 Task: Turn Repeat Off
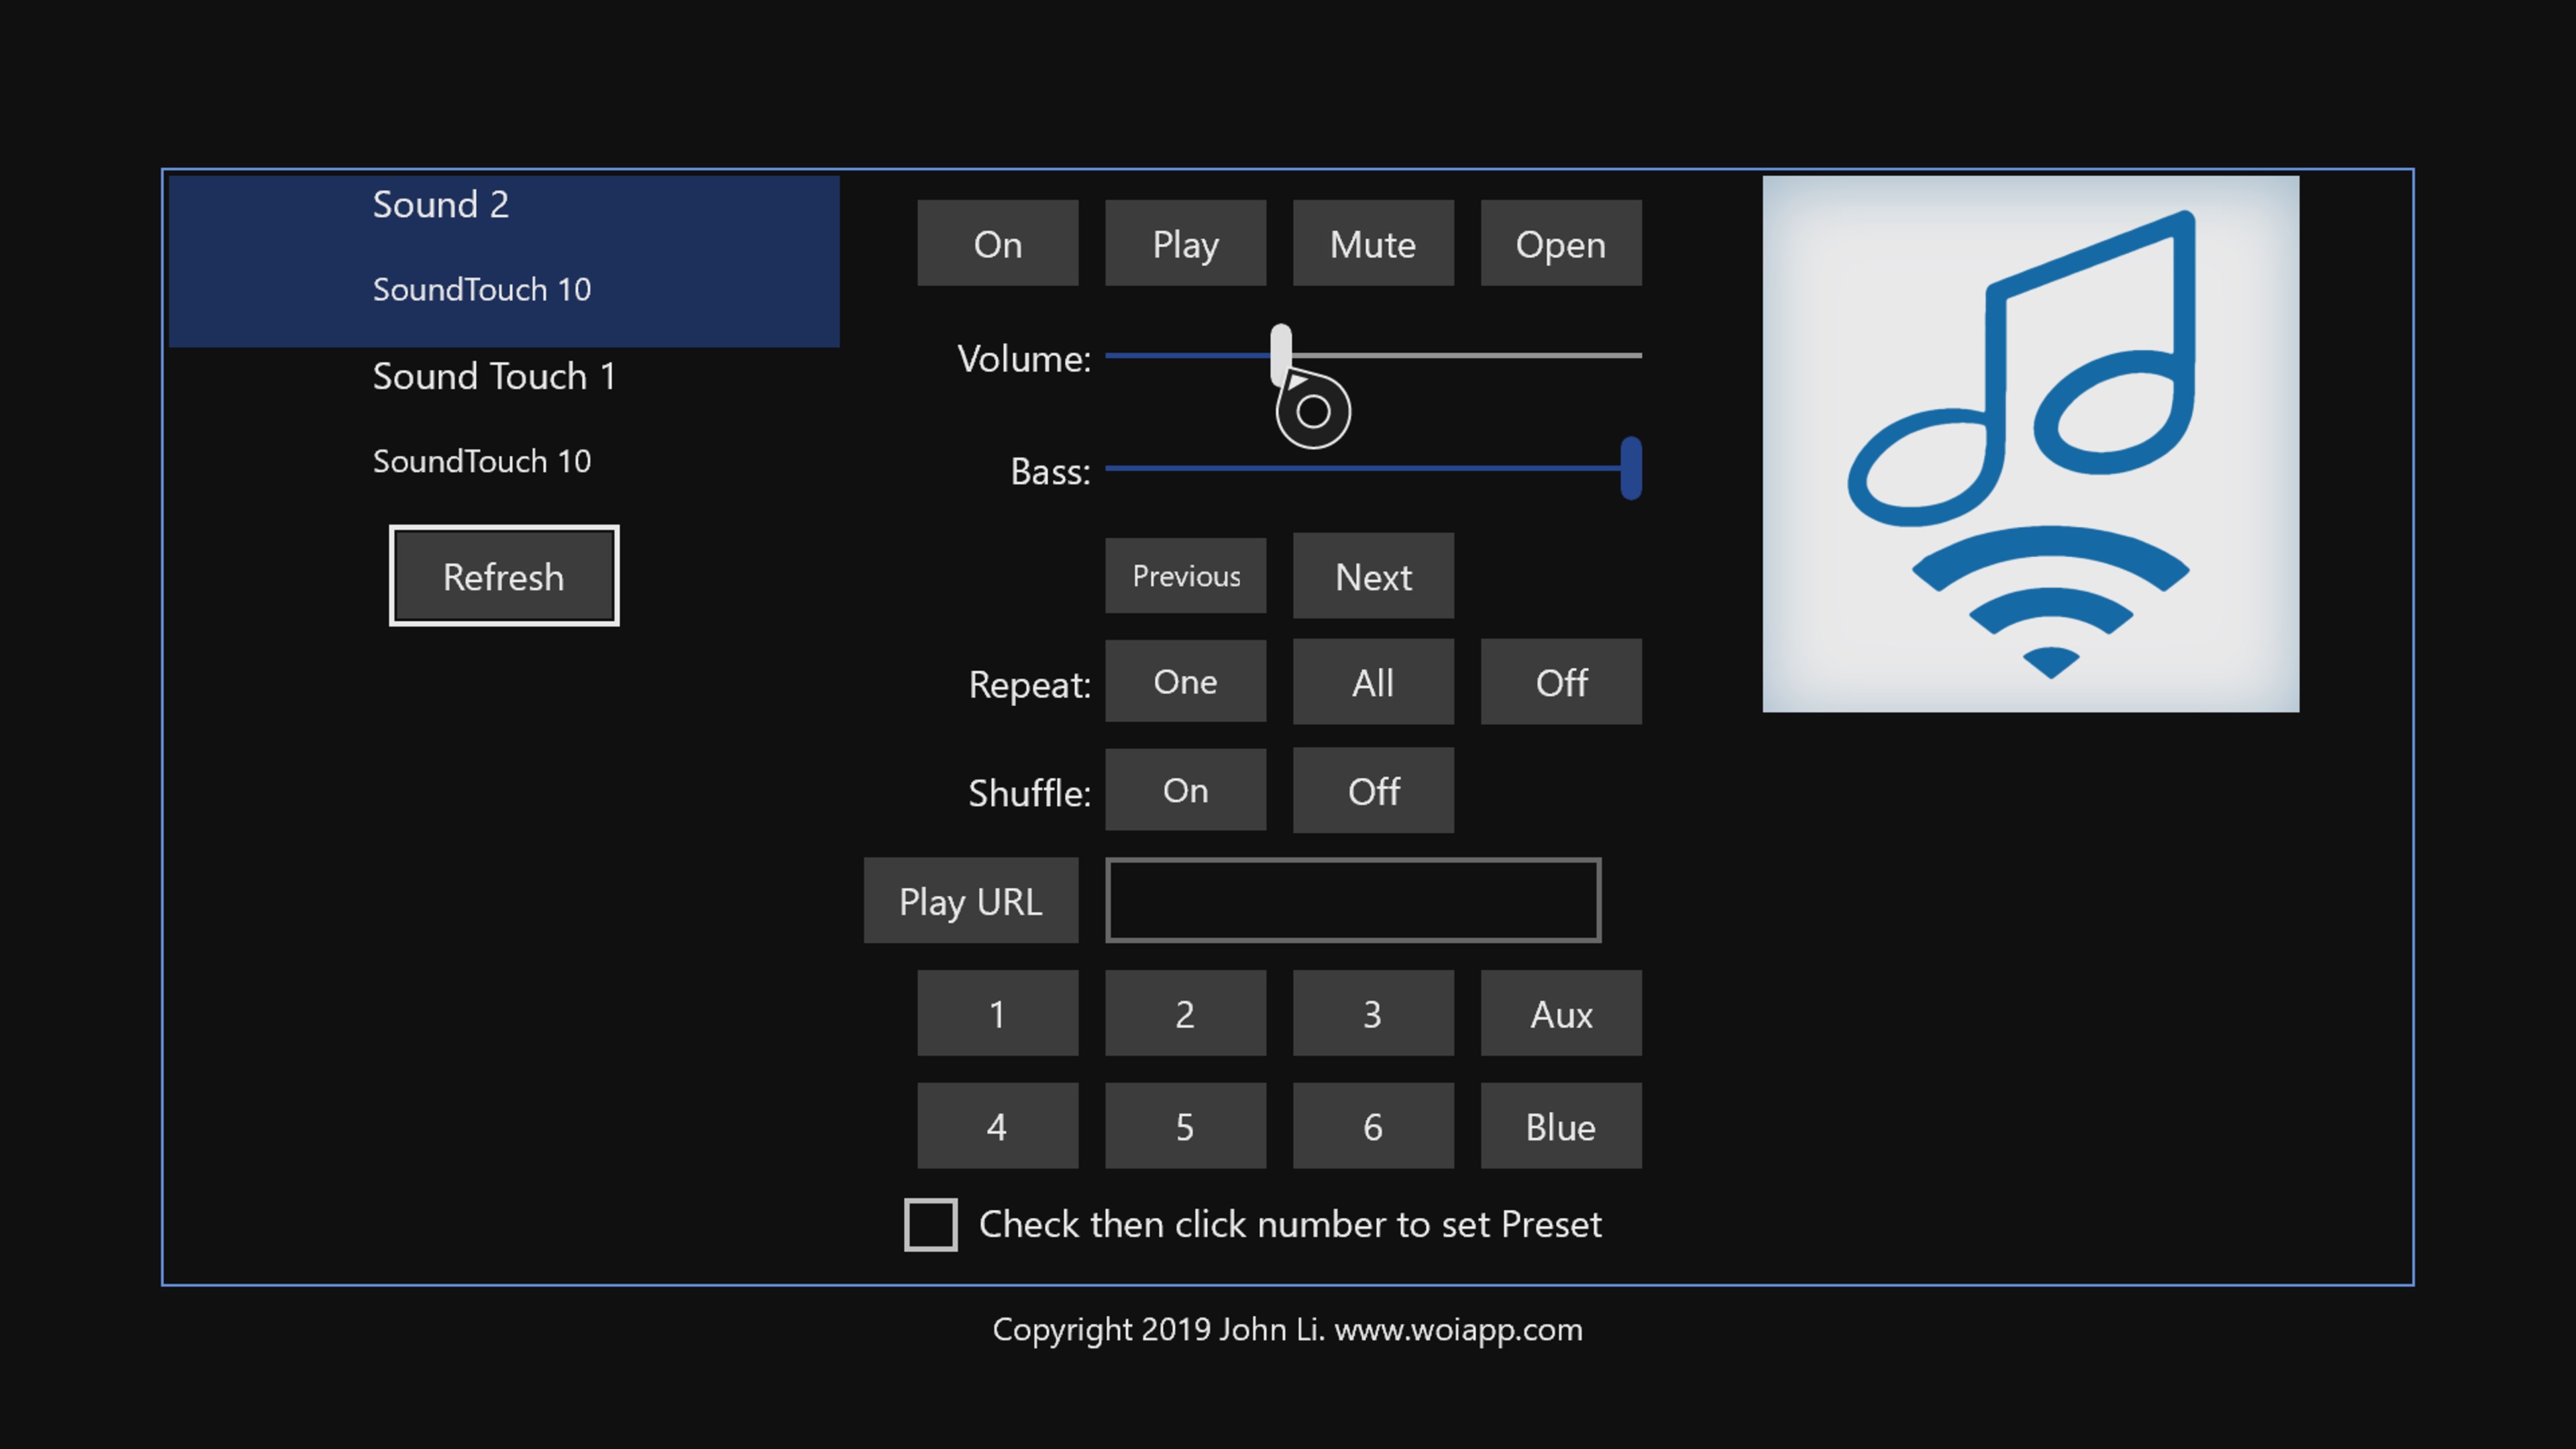(x=1560, y=682)
